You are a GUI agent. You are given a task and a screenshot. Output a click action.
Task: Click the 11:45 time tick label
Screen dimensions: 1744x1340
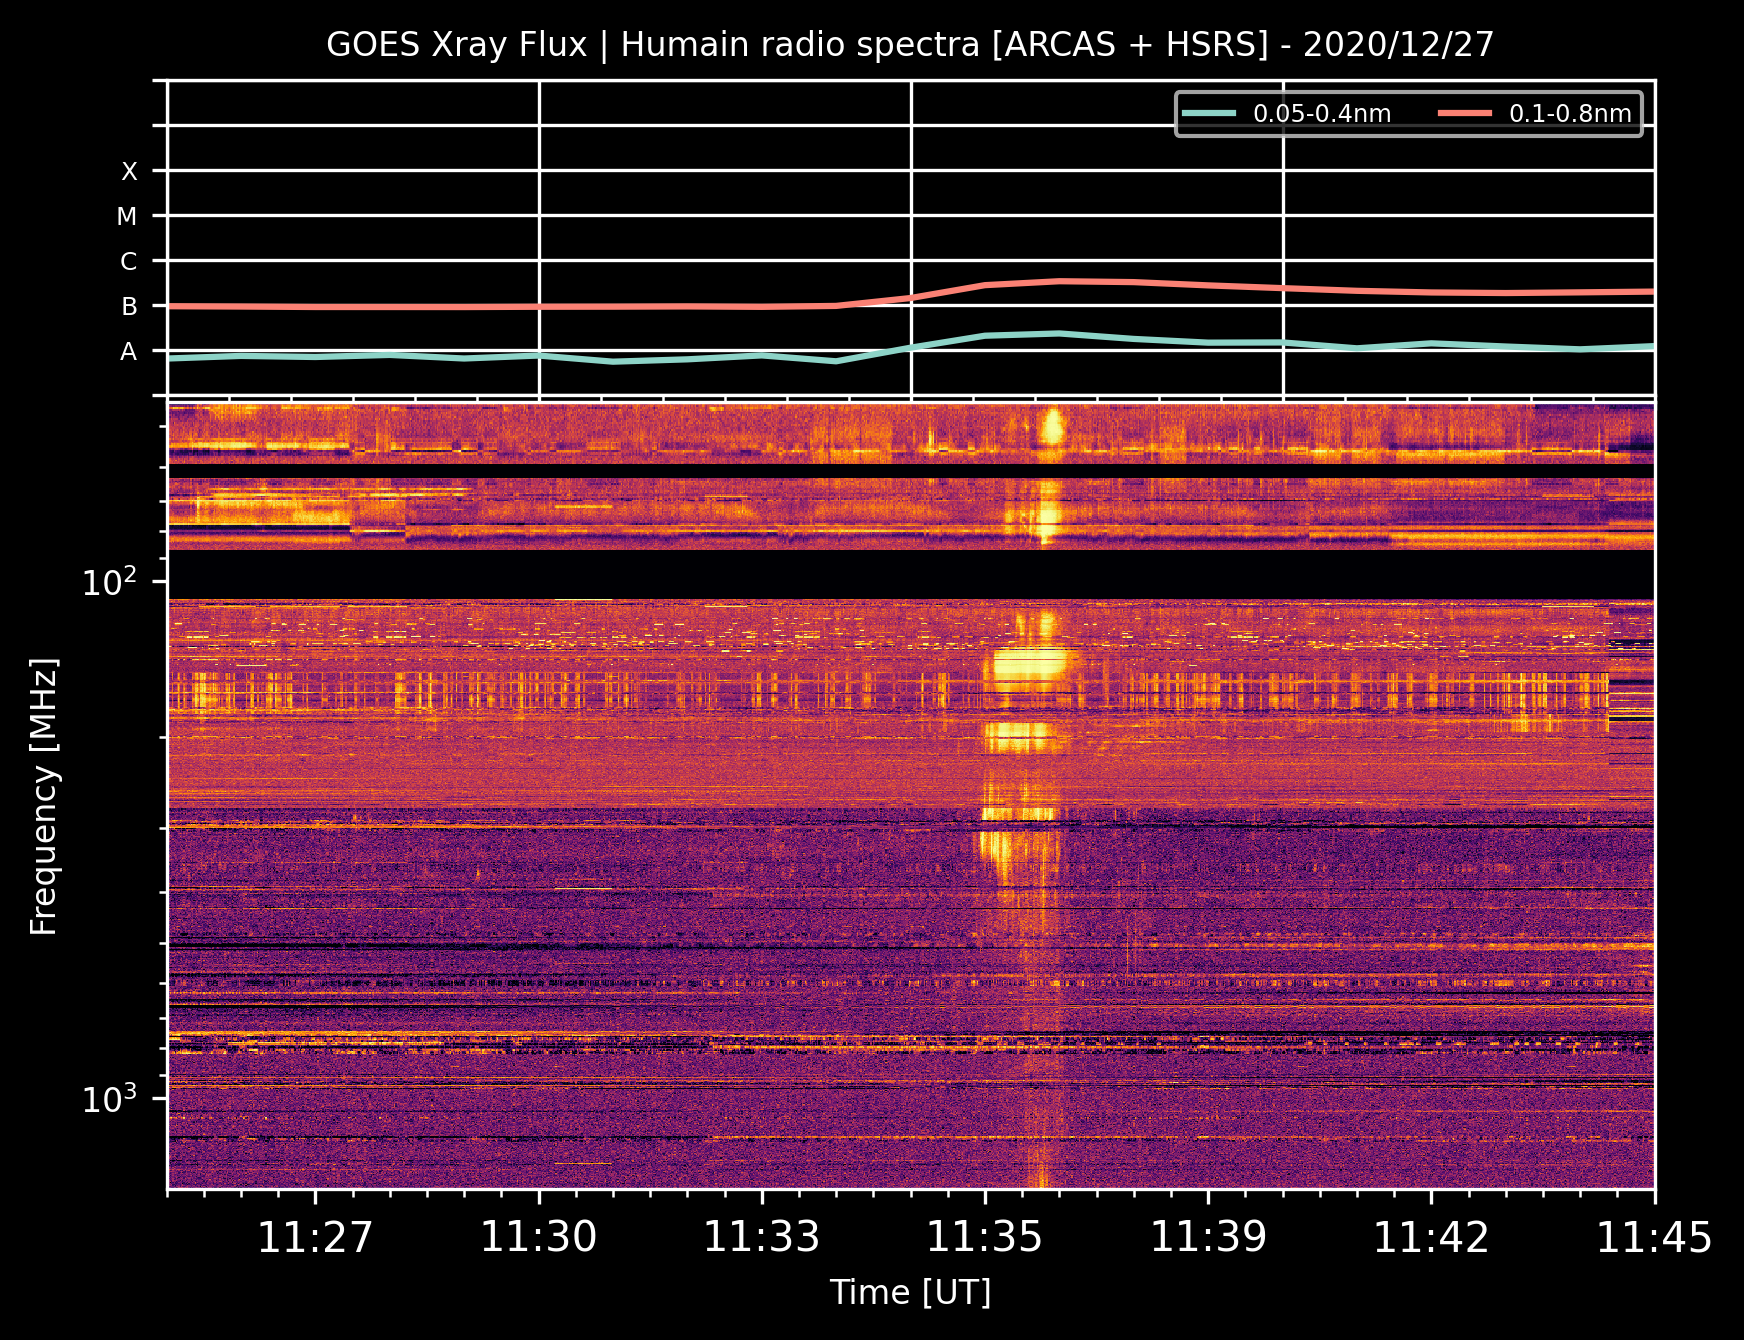tap(1655, 1238)
